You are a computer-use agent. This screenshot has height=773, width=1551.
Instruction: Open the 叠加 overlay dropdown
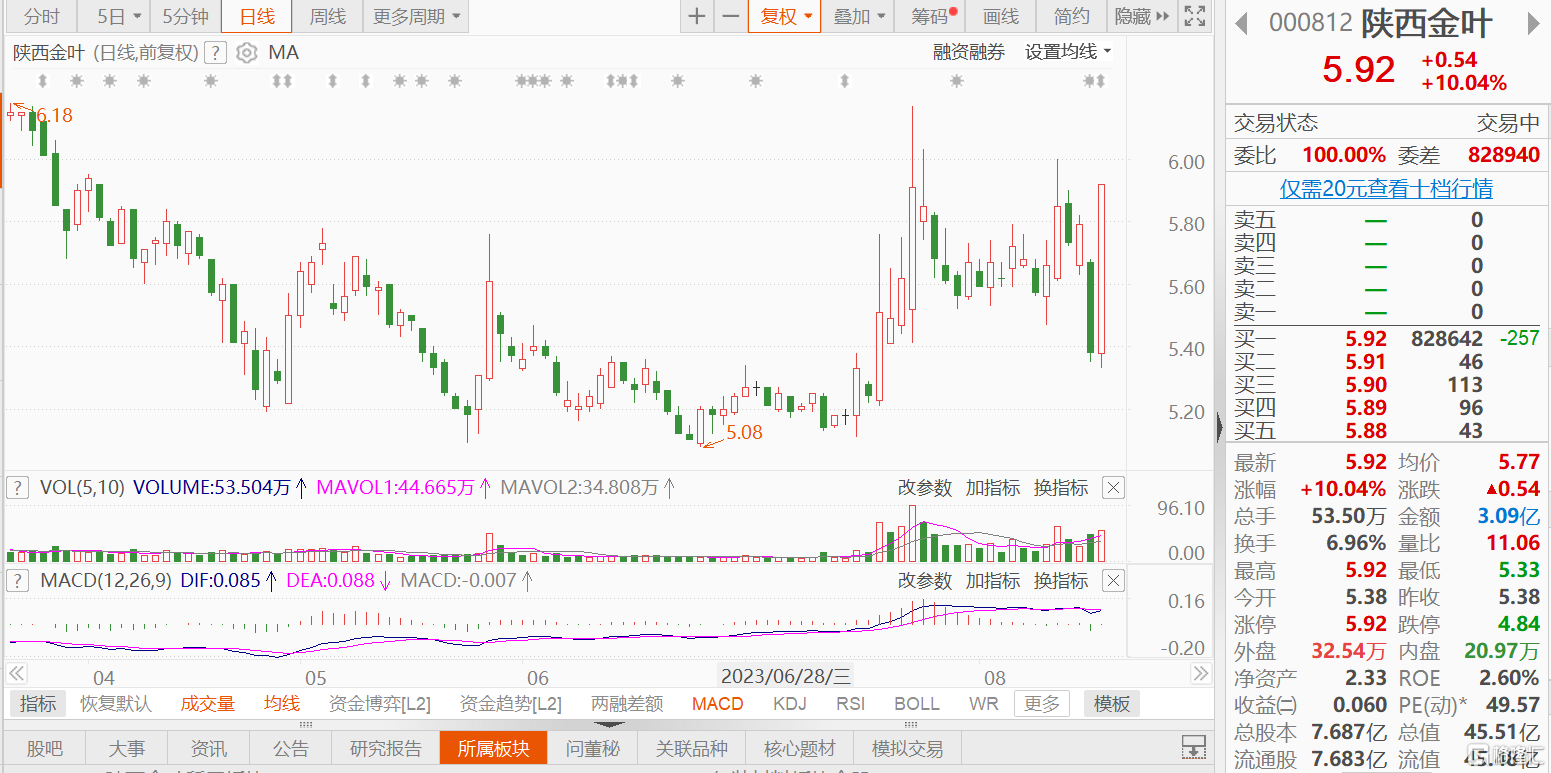tap(860, 16)
